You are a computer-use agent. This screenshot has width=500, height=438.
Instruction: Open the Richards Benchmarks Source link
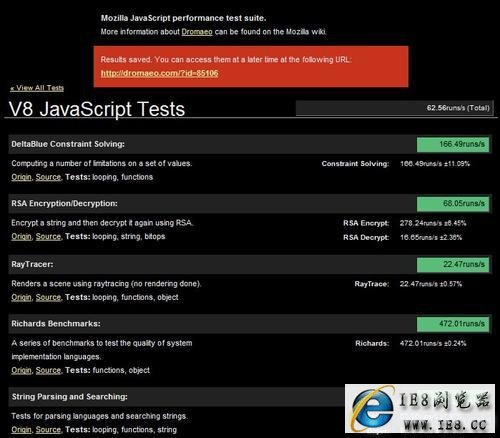[48, 370]
